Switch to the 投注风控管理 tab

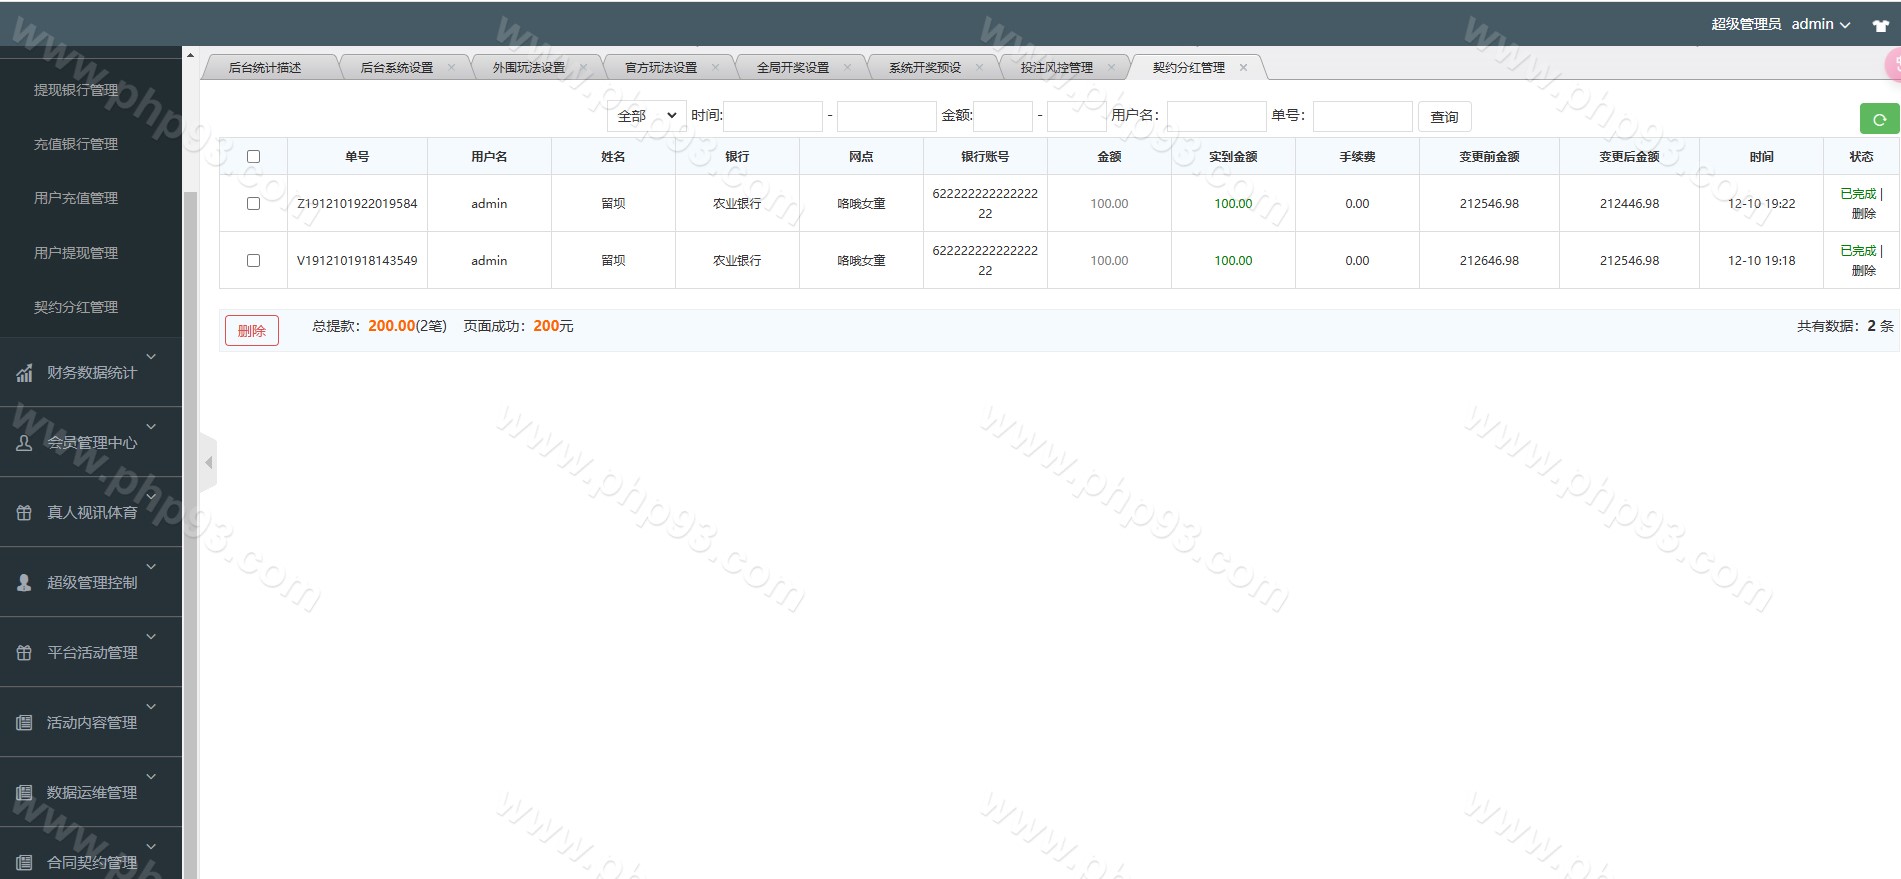click(1056, 68)
